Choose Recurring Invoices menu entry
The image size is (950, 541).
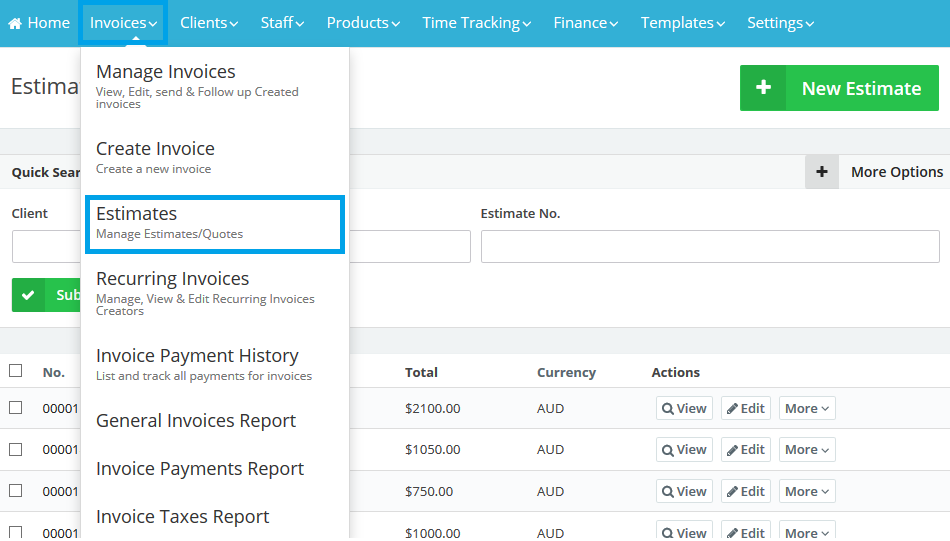pyautogui.click(x=172, y=279)
